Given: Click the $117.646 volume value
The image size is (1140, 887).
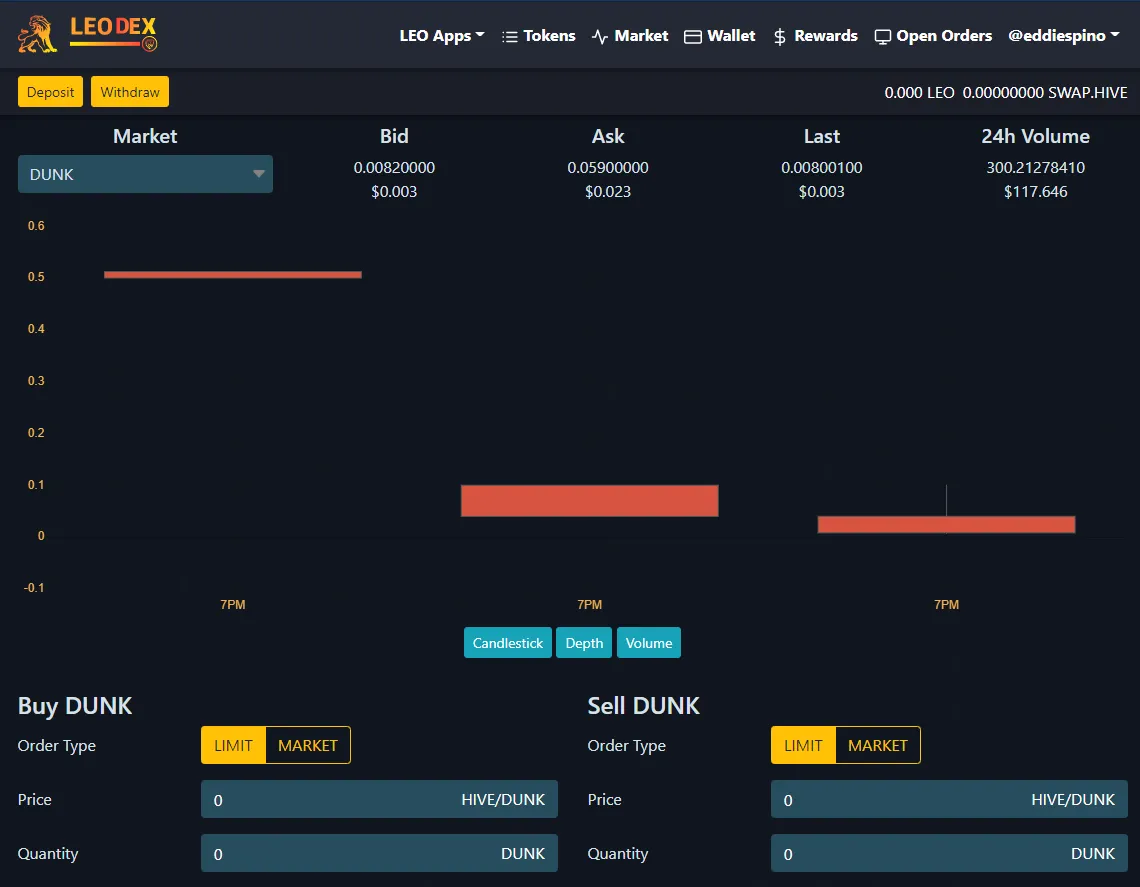Looking at the screenshot, I should click(x=1035, y=192).
